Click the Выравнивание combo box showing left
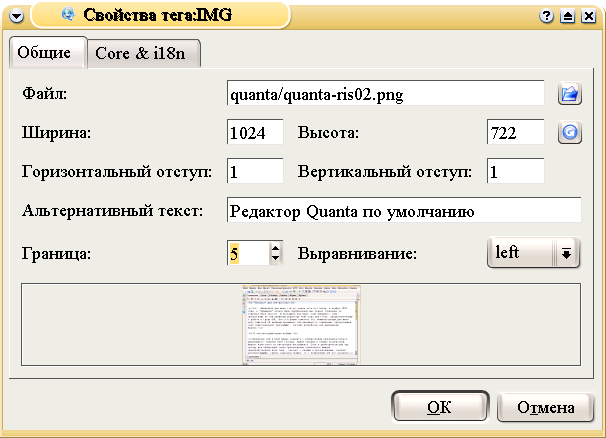This screenshot has height=438, width=606. [520, 253]
